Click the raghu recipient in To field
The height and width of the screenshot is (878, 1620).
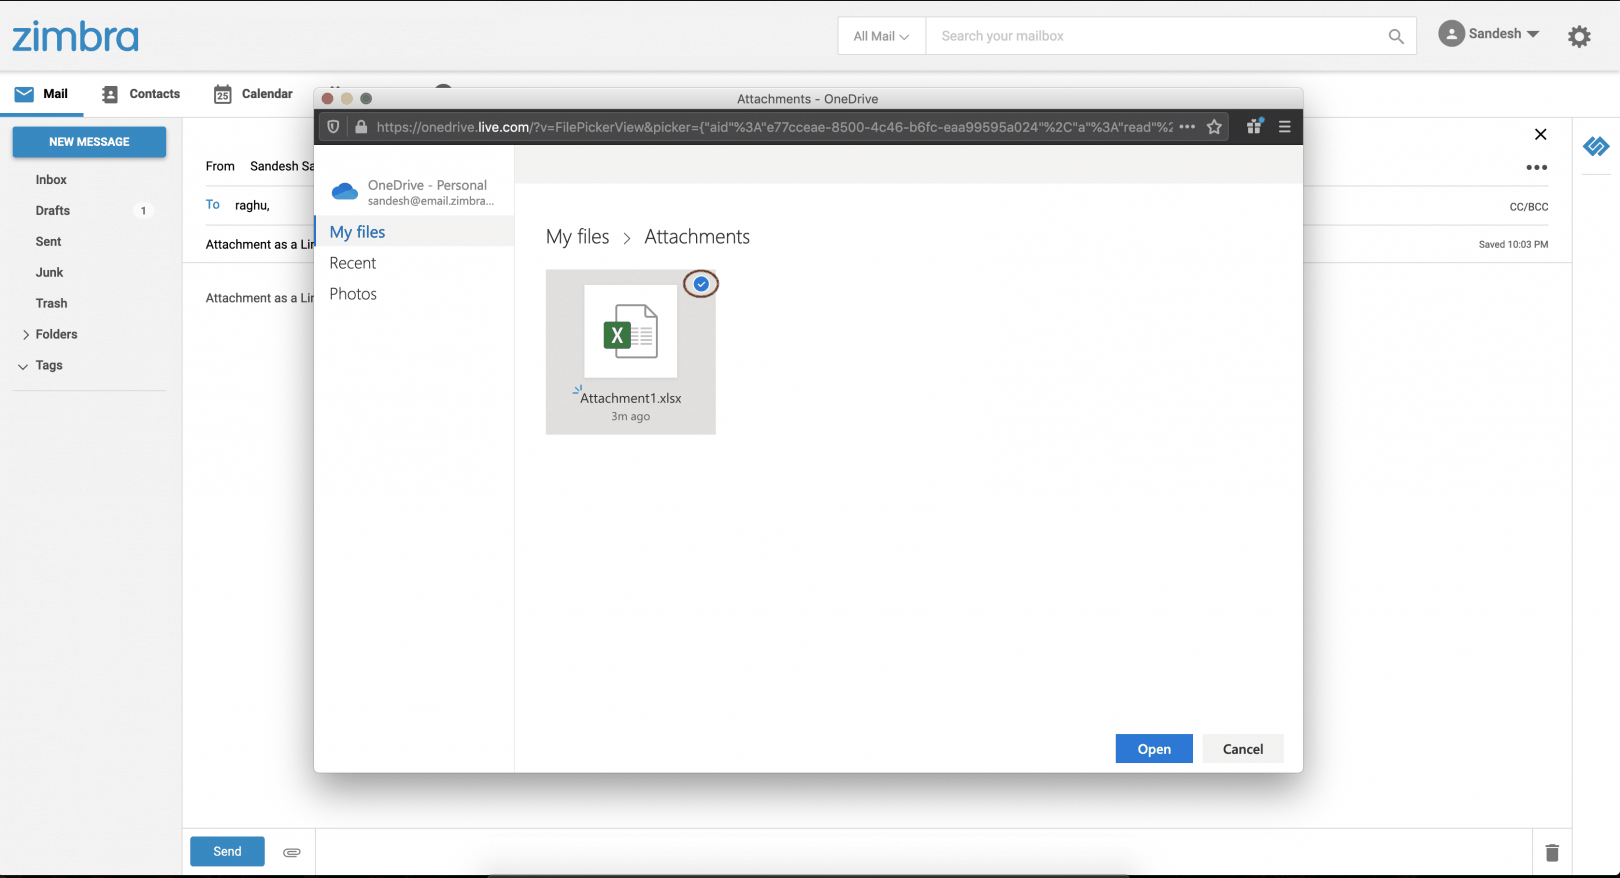coord(252,206)
